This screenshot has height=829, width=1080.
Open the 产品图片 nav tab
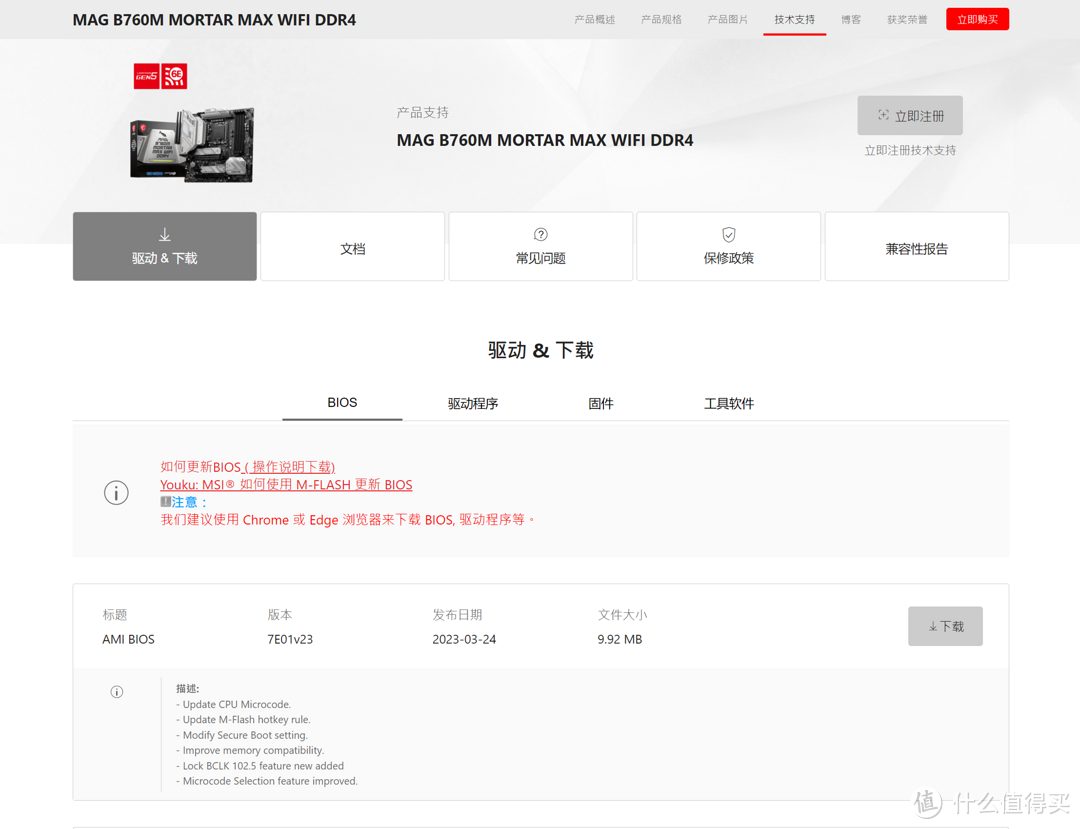pyautogui.click(x=727, y=19)
